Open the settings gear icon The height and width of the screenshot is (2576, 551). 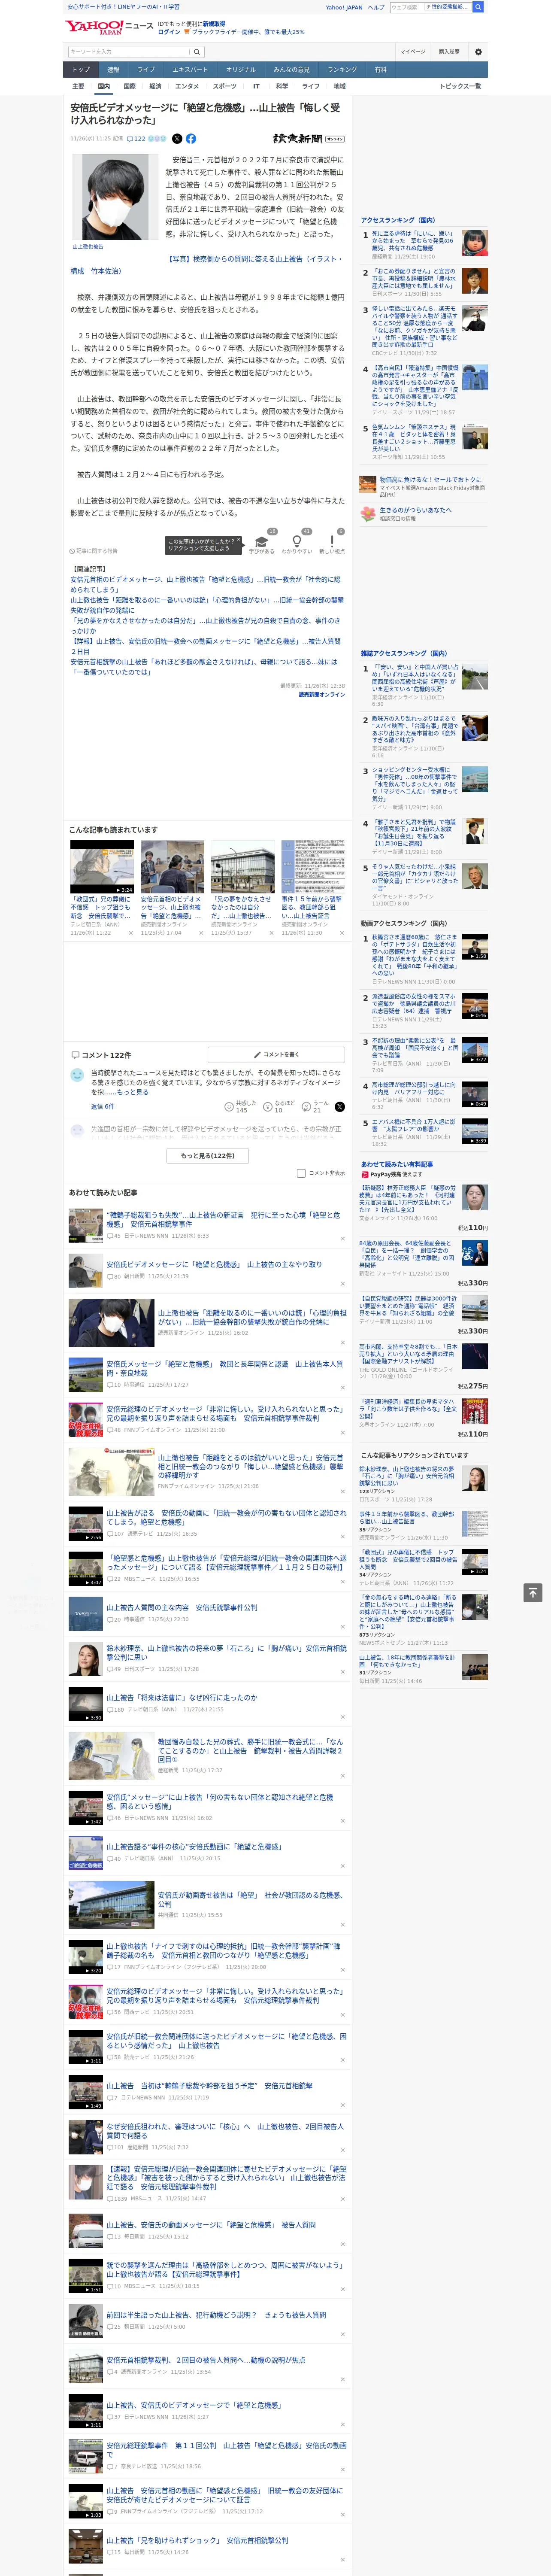[x=478, y=52]
